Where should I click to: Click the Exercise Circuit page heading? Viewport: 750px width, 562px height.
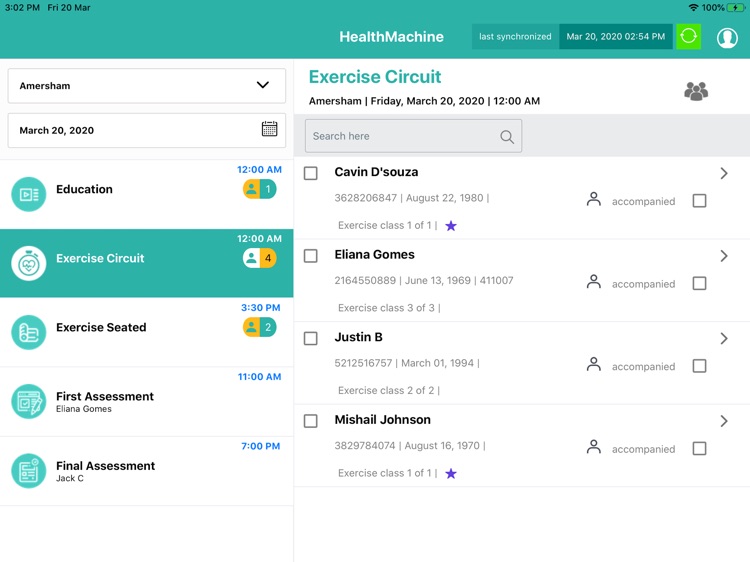(375, 77)
